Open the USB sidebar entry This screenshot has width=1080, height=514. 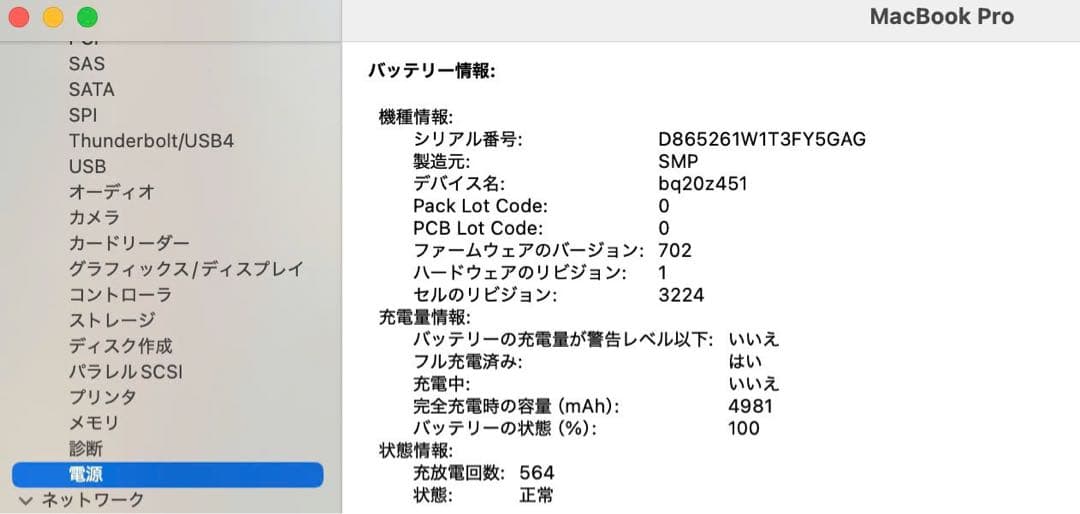pos(87,167)
